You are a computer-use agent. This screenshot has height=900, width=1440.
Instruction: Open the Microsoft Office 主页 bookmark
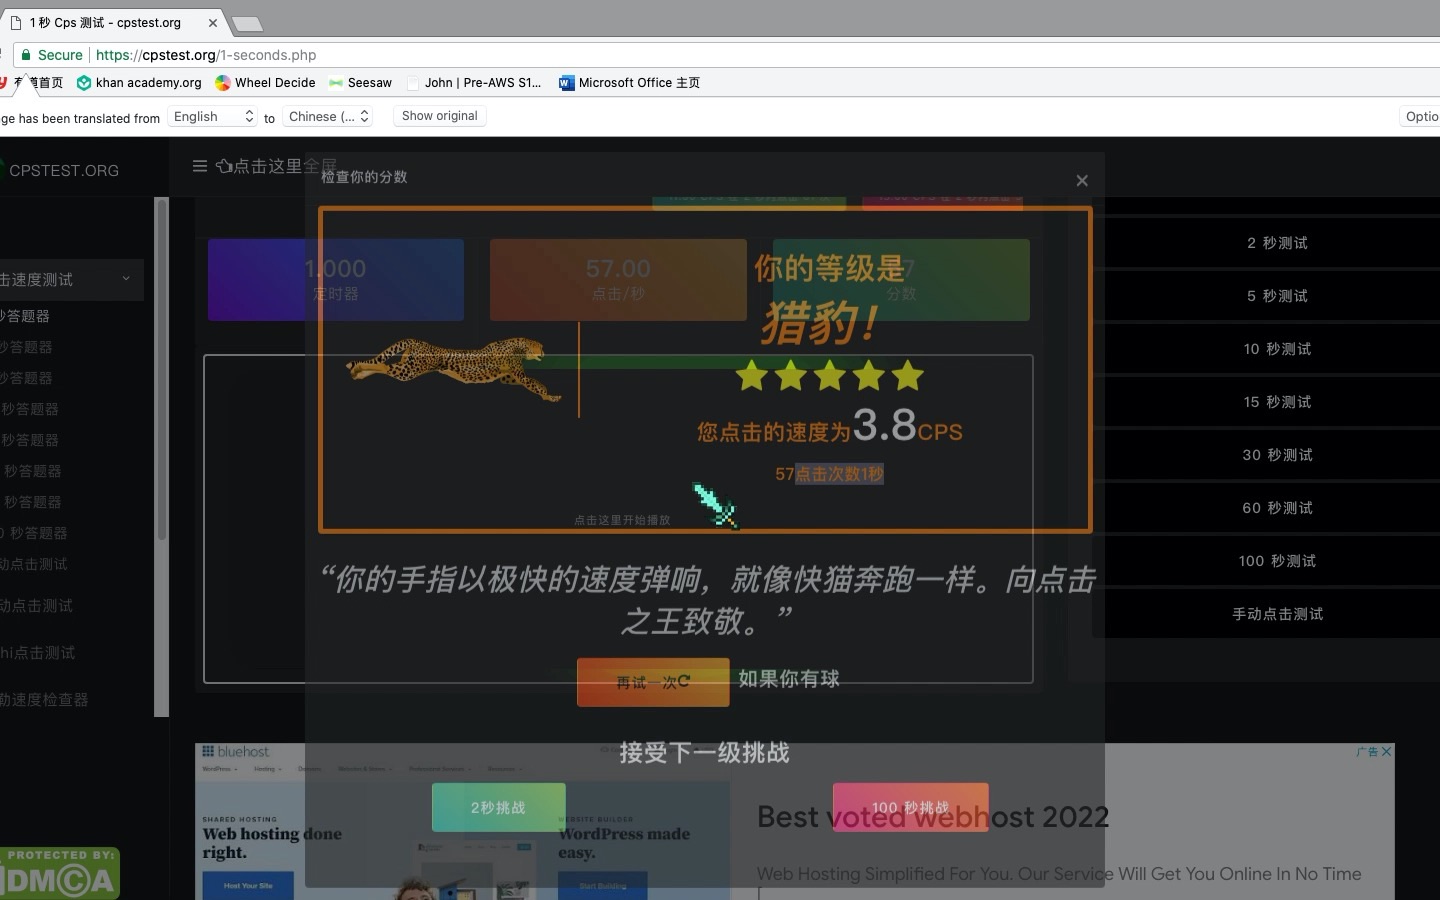[629, 83]
